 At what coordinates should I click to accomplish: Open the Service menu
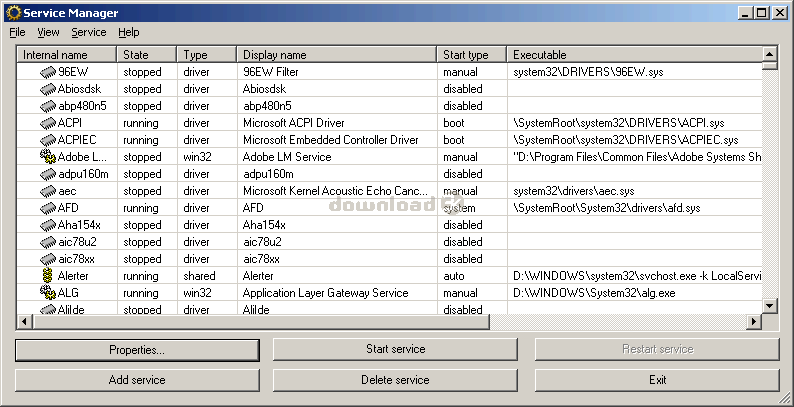tap(88, 32)
